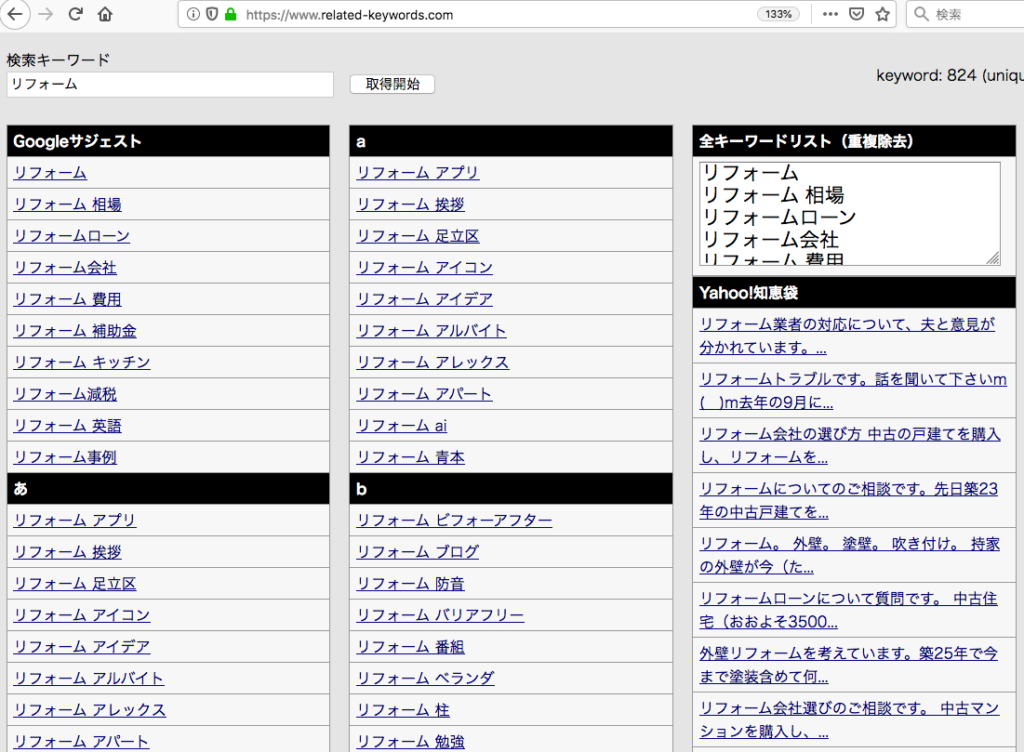1024x752 pixels.
Task: Open the リフォーム 青本 link in the a column
Action: click(411, 457)
